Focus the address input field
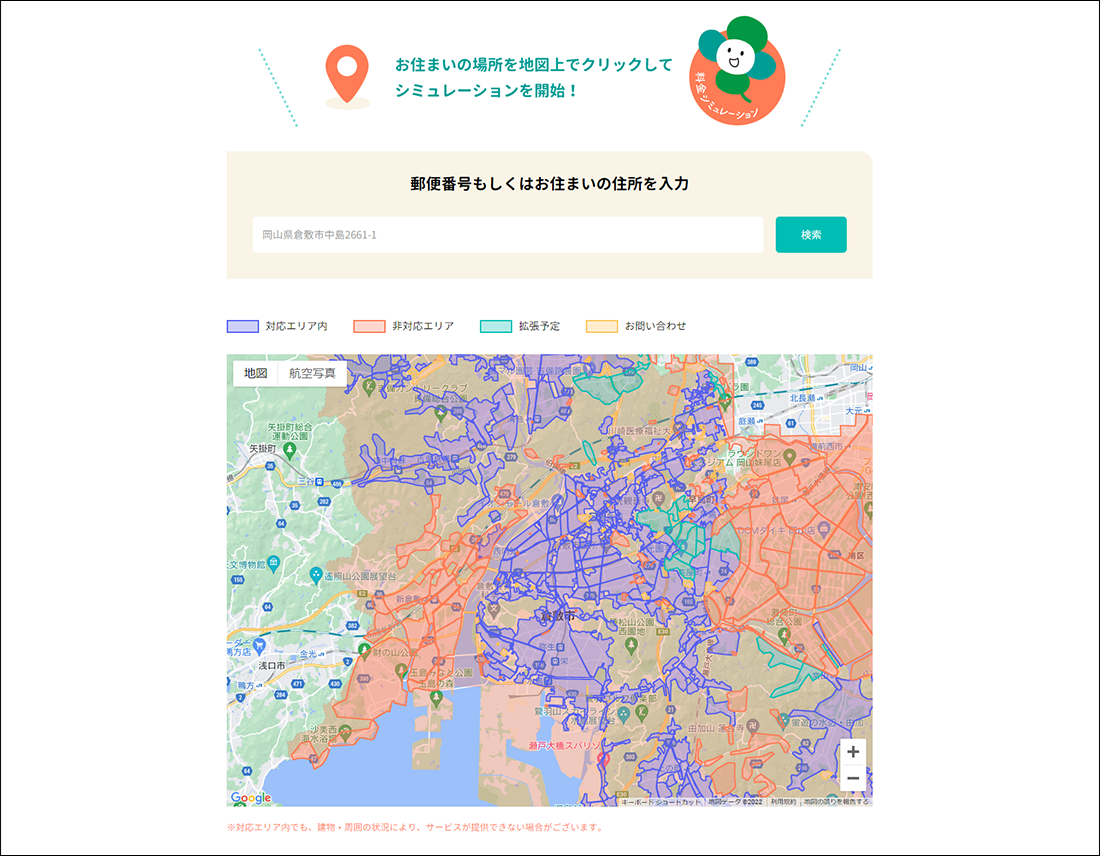The height and width of the screenshot is (856, 1100). click(507, 234)
